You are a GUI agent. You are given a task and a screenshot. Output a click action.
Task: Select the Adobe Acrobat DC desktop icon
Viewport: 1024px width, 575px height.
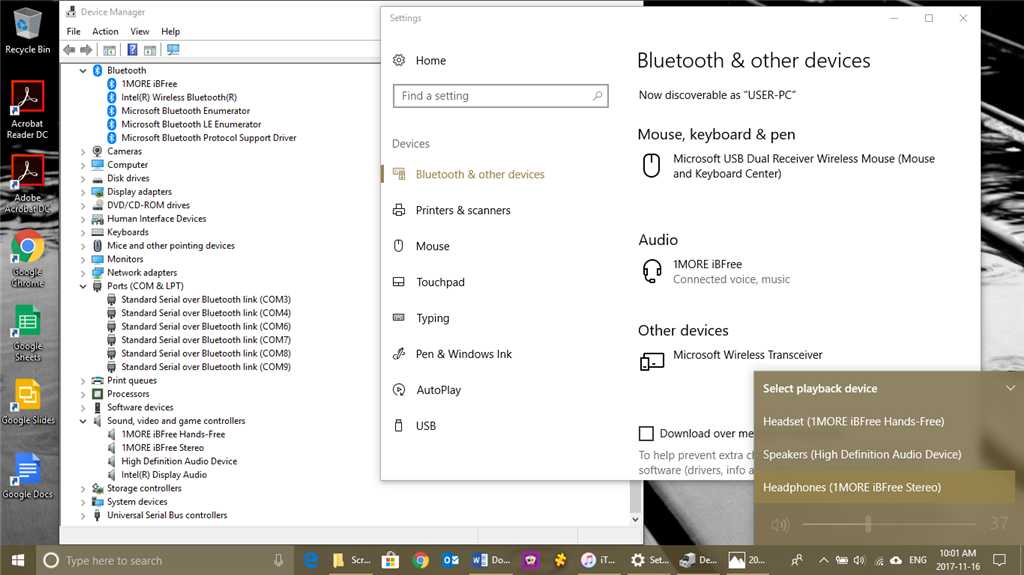pos(27,184)
